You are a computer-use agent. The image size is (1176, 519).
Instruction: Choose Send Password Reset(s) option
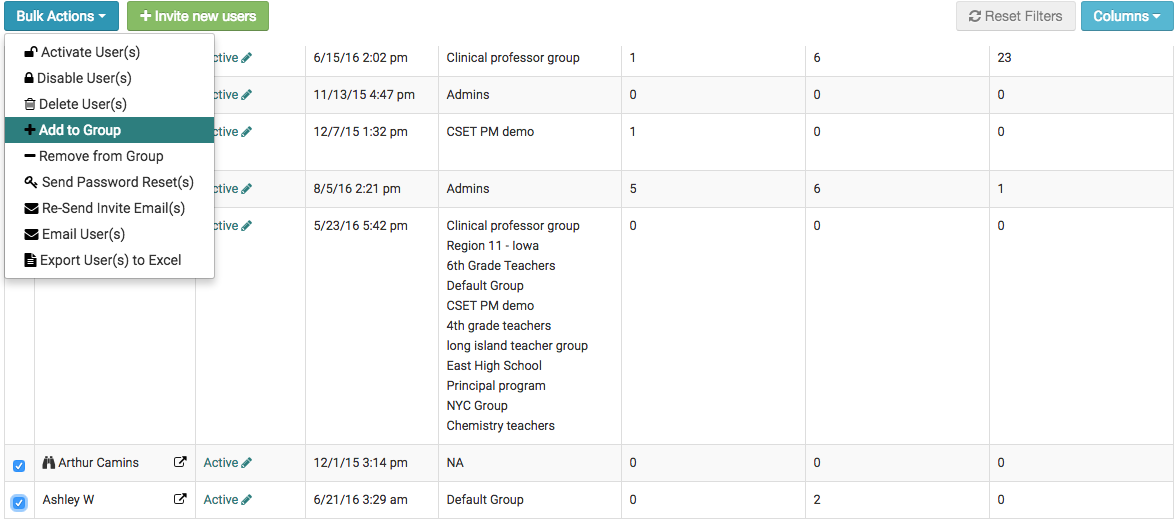tap(116, 182)
